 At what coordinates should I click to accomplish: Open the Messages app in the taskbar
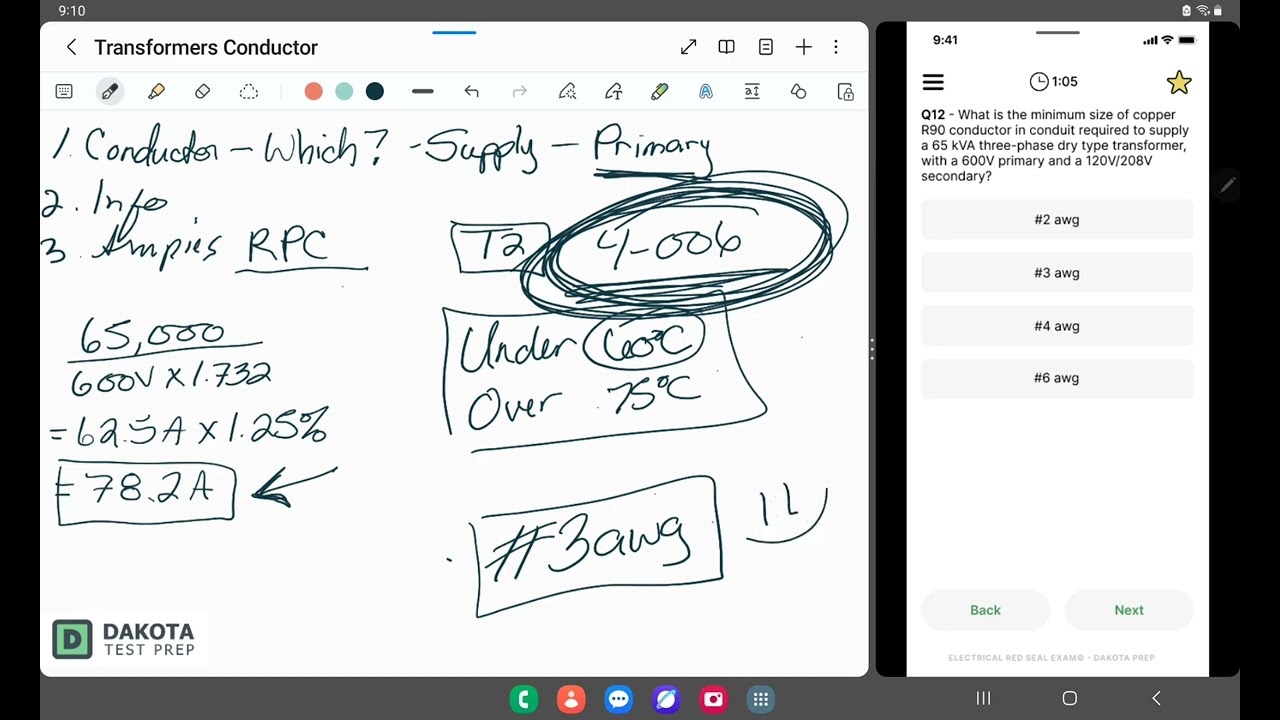point(618,699)
